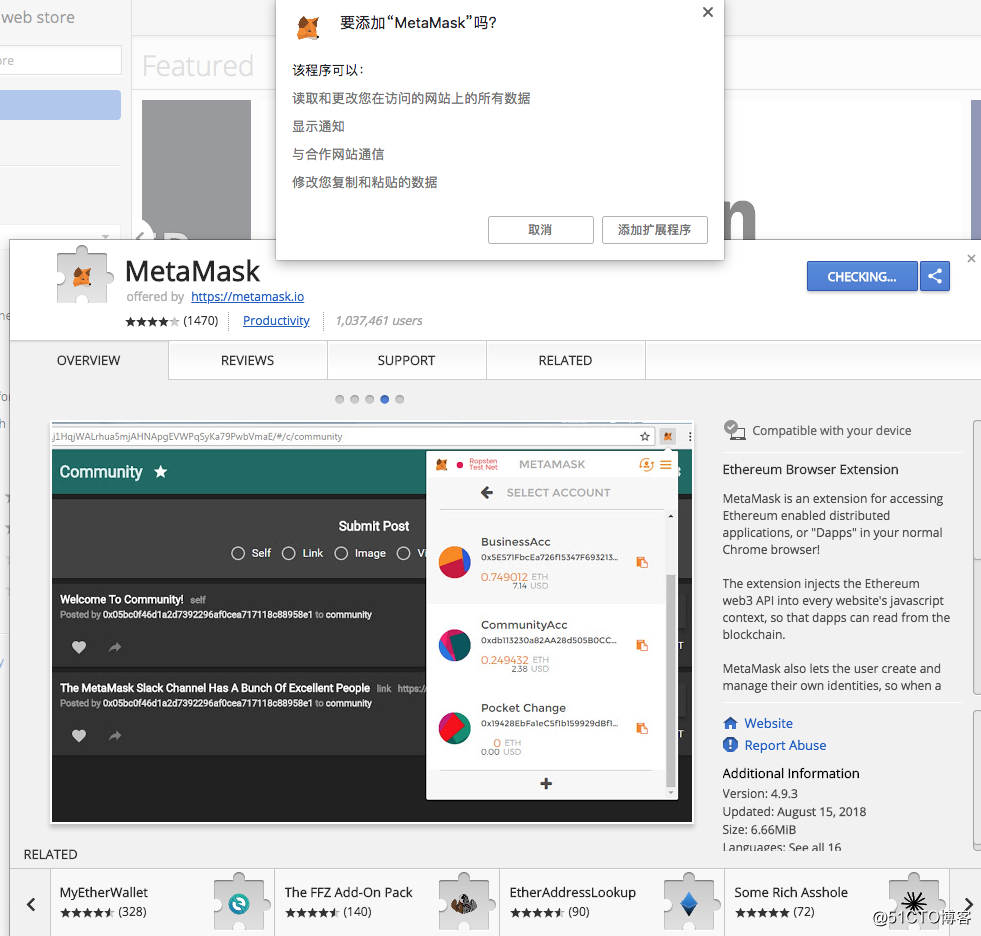981x936 pixels.
Task: Switch to the SUPPORT tab
Action: coord(406,360)
